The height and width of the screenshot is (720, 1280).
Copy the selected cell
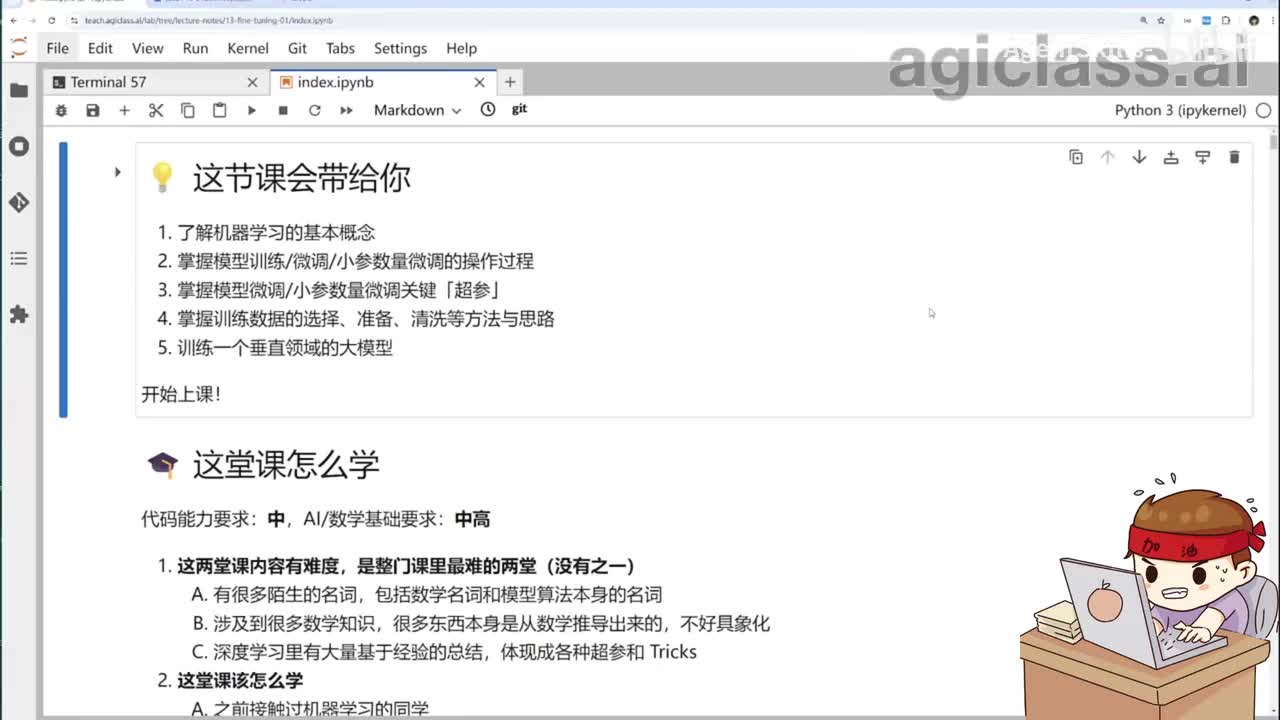click(188, 110)
